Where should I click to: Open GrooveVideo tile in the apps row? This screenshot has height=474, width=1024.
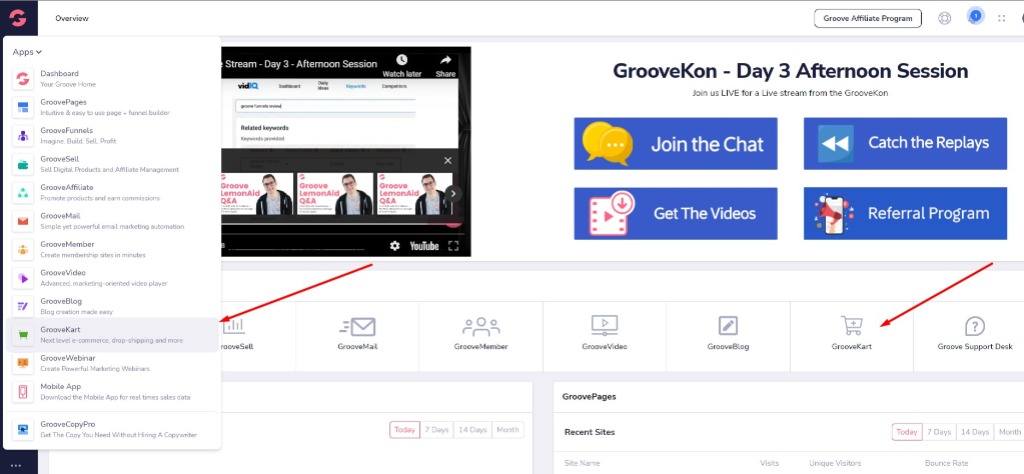[x=604, y=336]
